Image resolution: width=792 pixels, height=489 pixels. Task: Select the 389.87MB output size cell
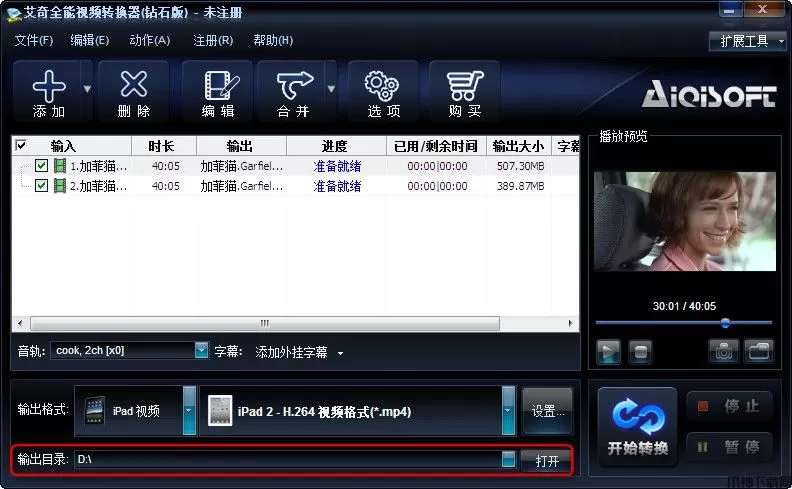pyautogui.click(x=520, y=186)
